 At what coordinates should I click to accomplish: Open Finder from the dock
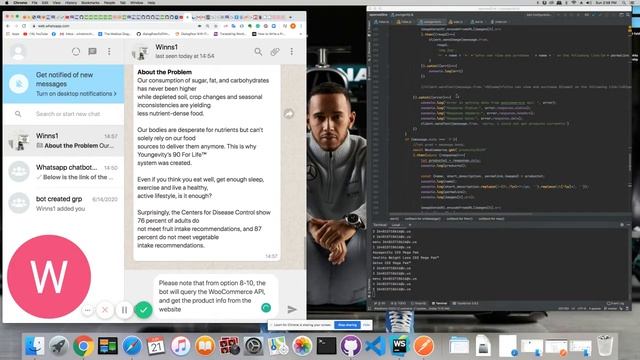(x=34, y=346)
